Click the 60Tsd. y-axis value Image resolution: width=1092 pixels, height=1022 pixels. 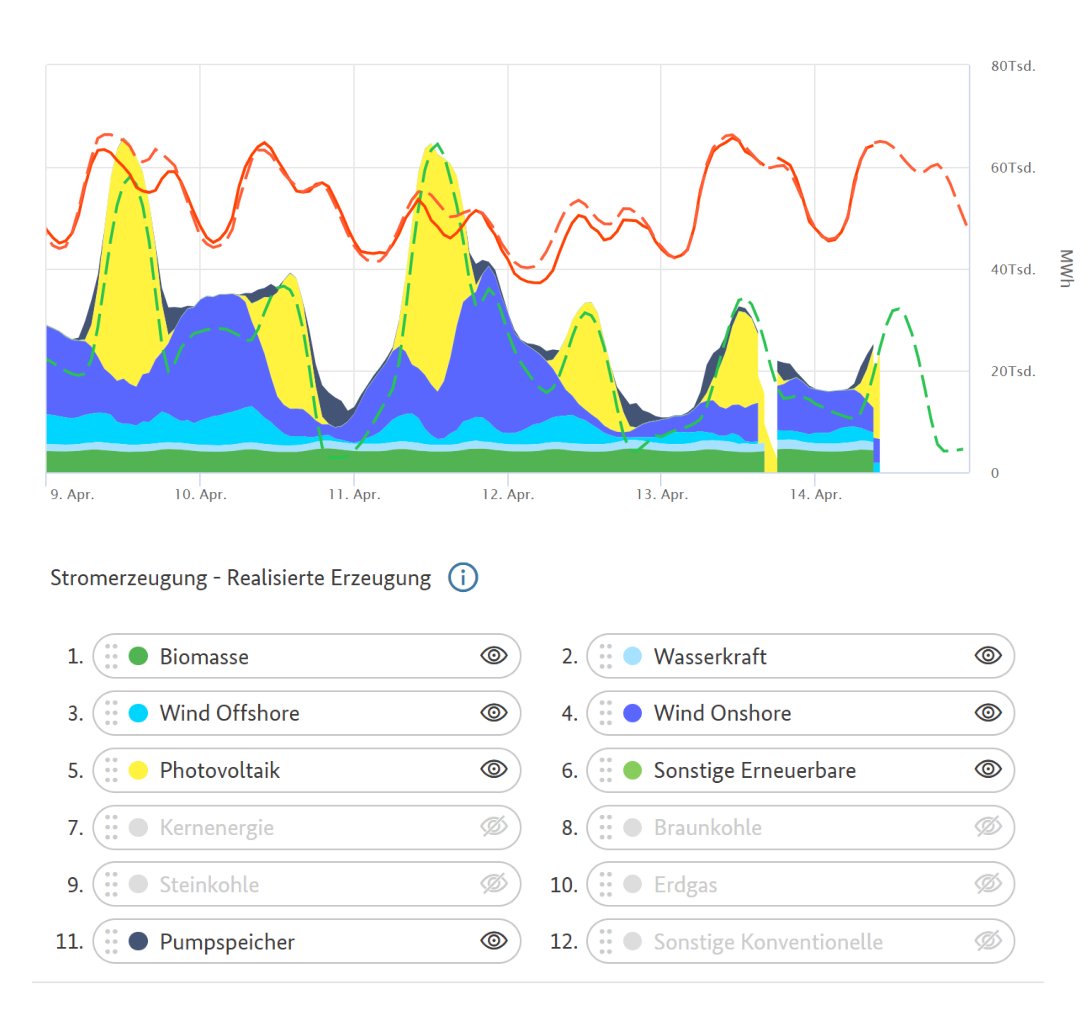coord(1013,168)
